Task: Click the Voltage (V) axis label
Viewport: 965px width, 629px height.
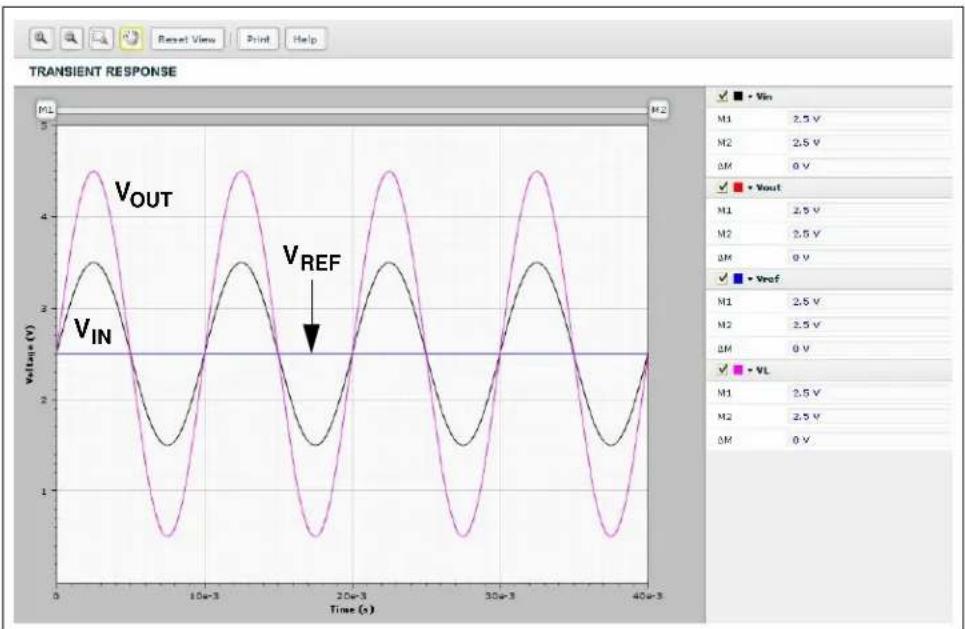Action: coord(29,355)
